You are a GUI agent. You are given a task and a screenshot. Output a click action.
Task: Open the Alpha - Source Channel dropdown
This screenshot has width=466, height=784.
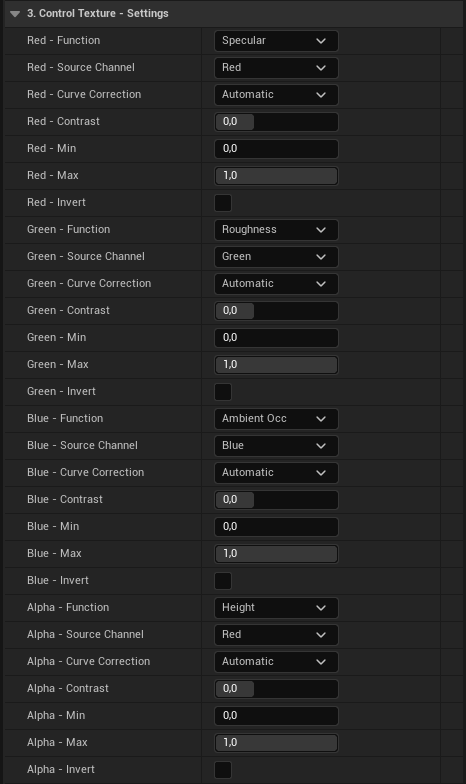[x=276, y=635]
